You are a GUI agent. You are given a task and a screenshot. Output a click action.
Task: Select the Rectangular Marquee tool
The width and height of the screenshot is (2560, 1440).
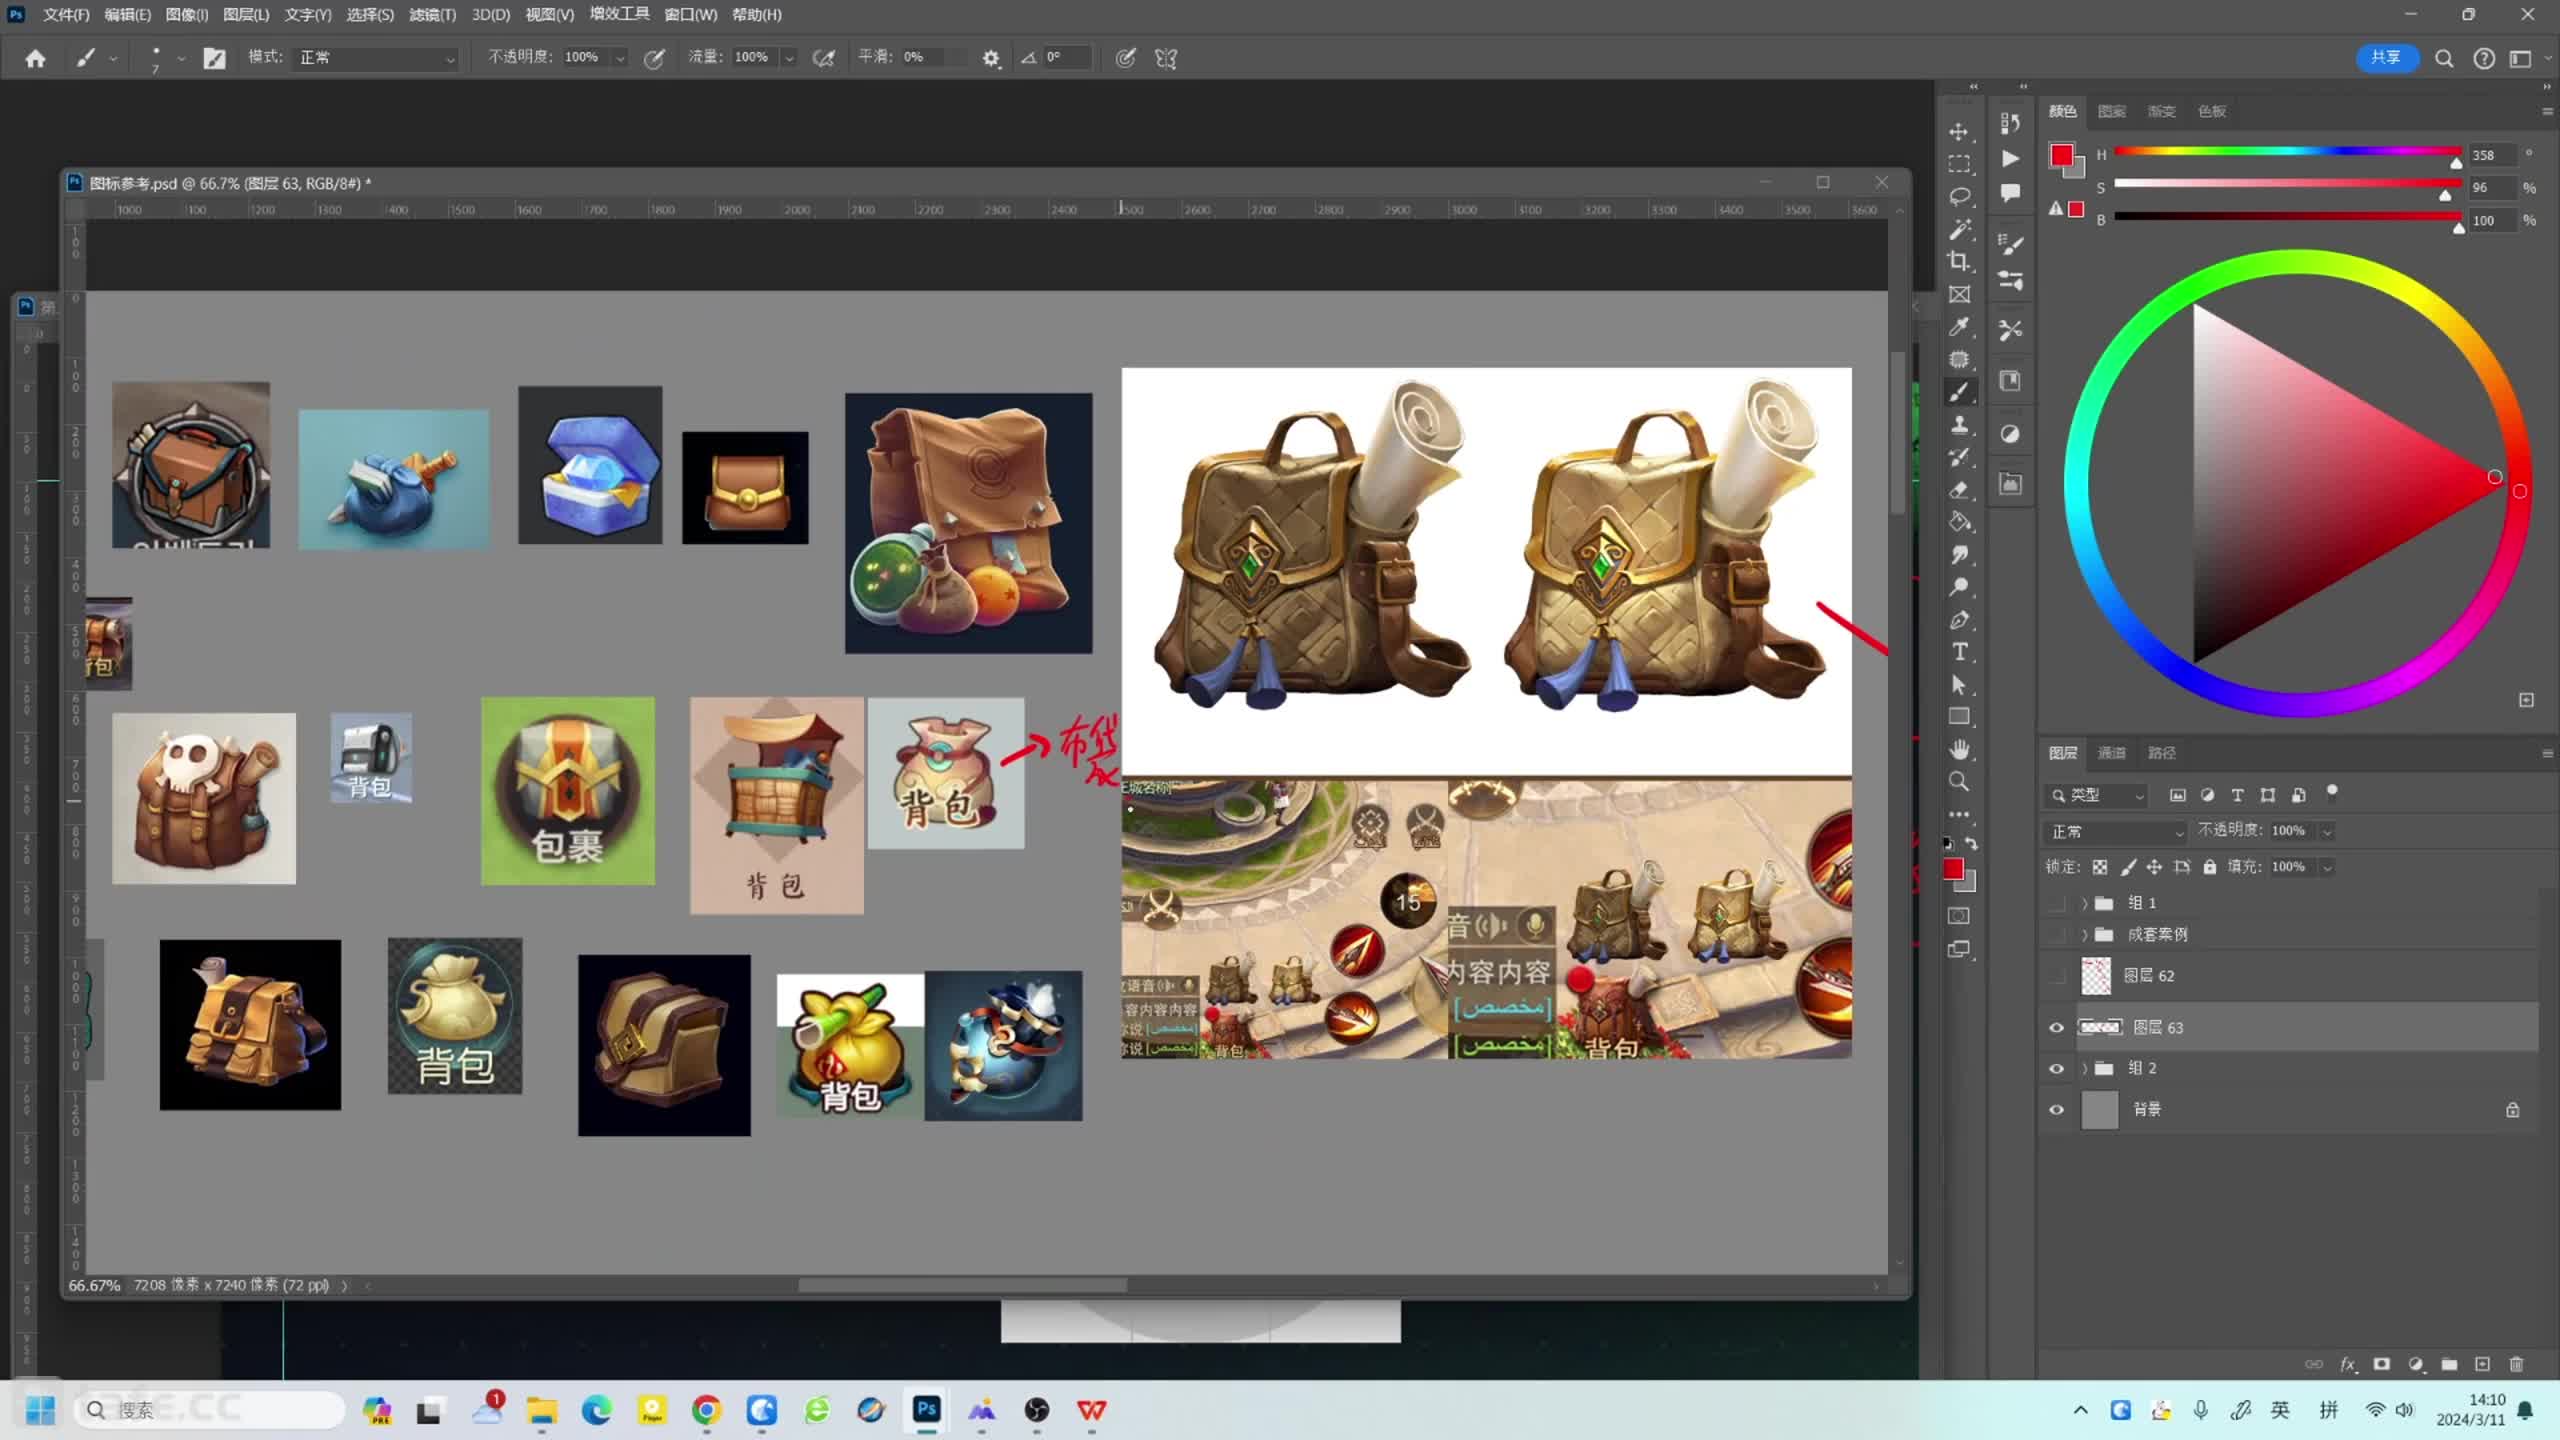[1959, 165]
